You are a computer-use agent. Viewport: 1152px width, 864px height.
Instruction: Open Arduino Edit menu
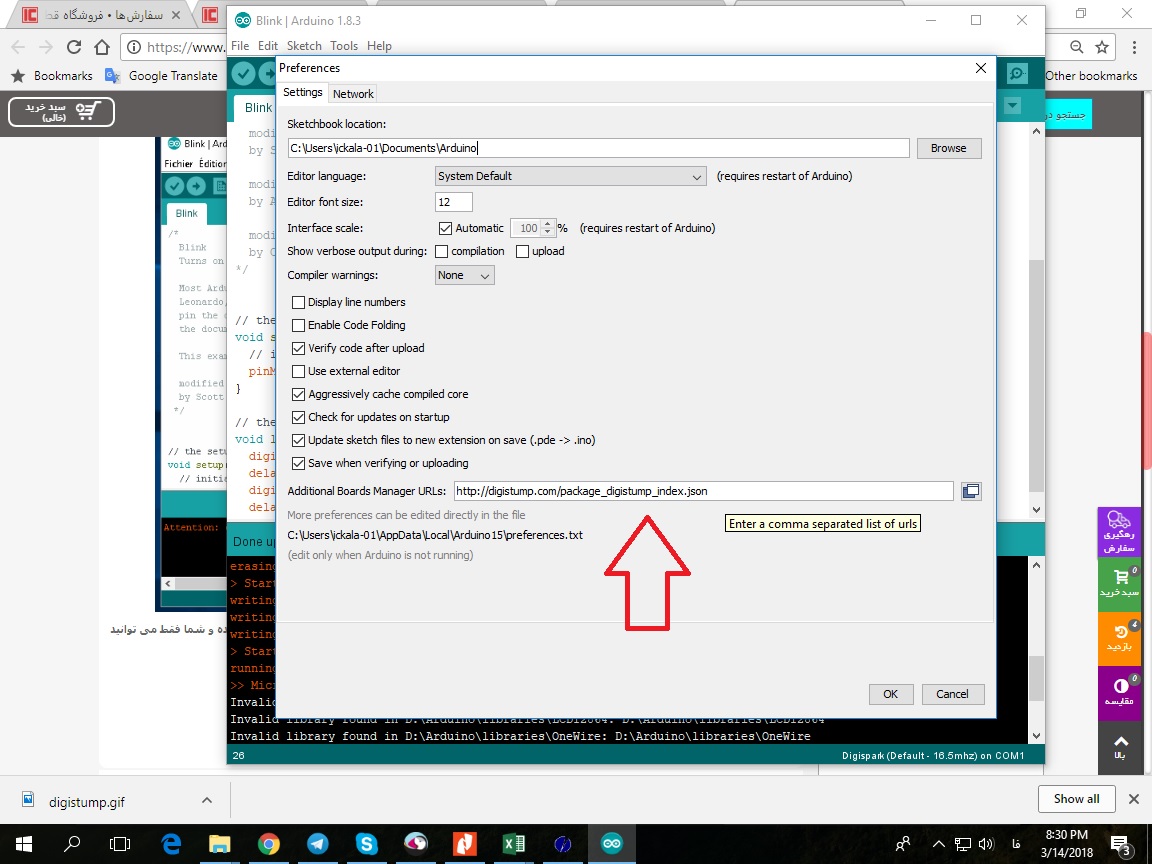[267, 46]
